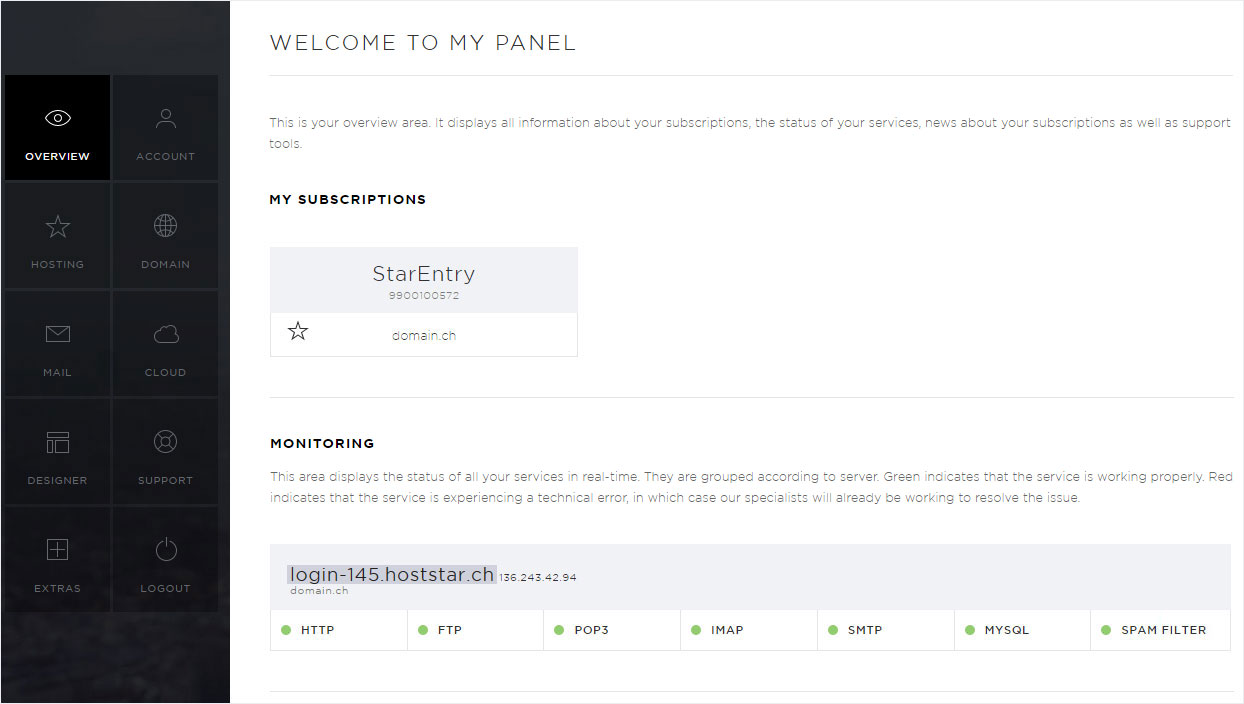
Task: Open the Domain globe icon
Action: (166, 226)
